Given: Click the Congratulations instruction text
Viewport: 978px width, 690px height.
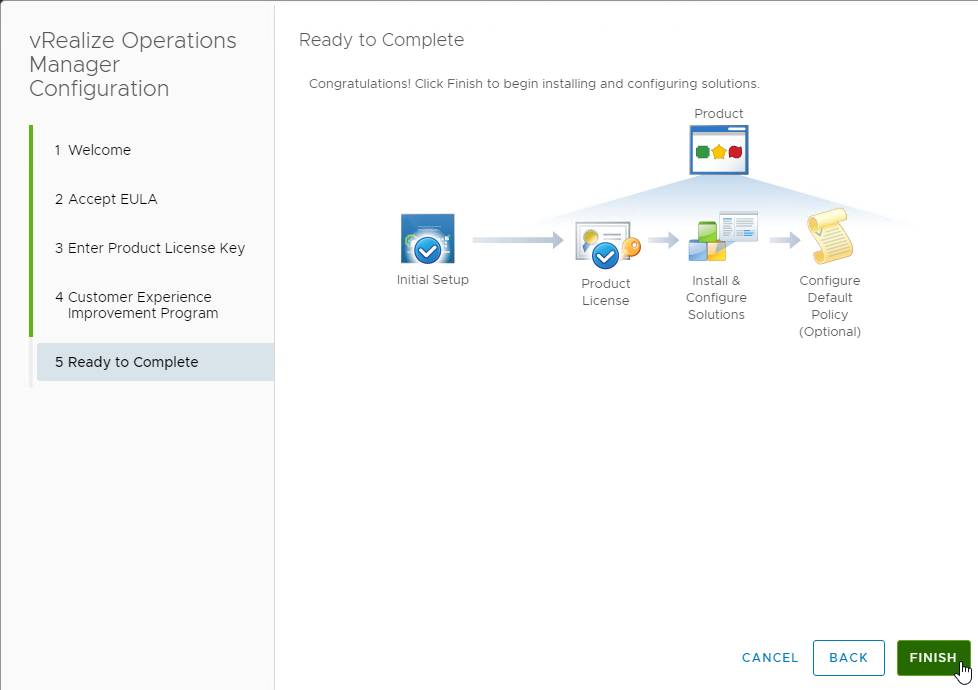Looking at the screenshot, I should [534, 84].
